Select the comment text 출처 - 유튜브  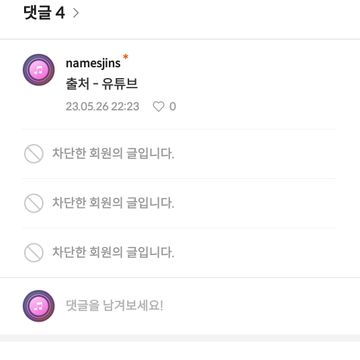point(102,84)
